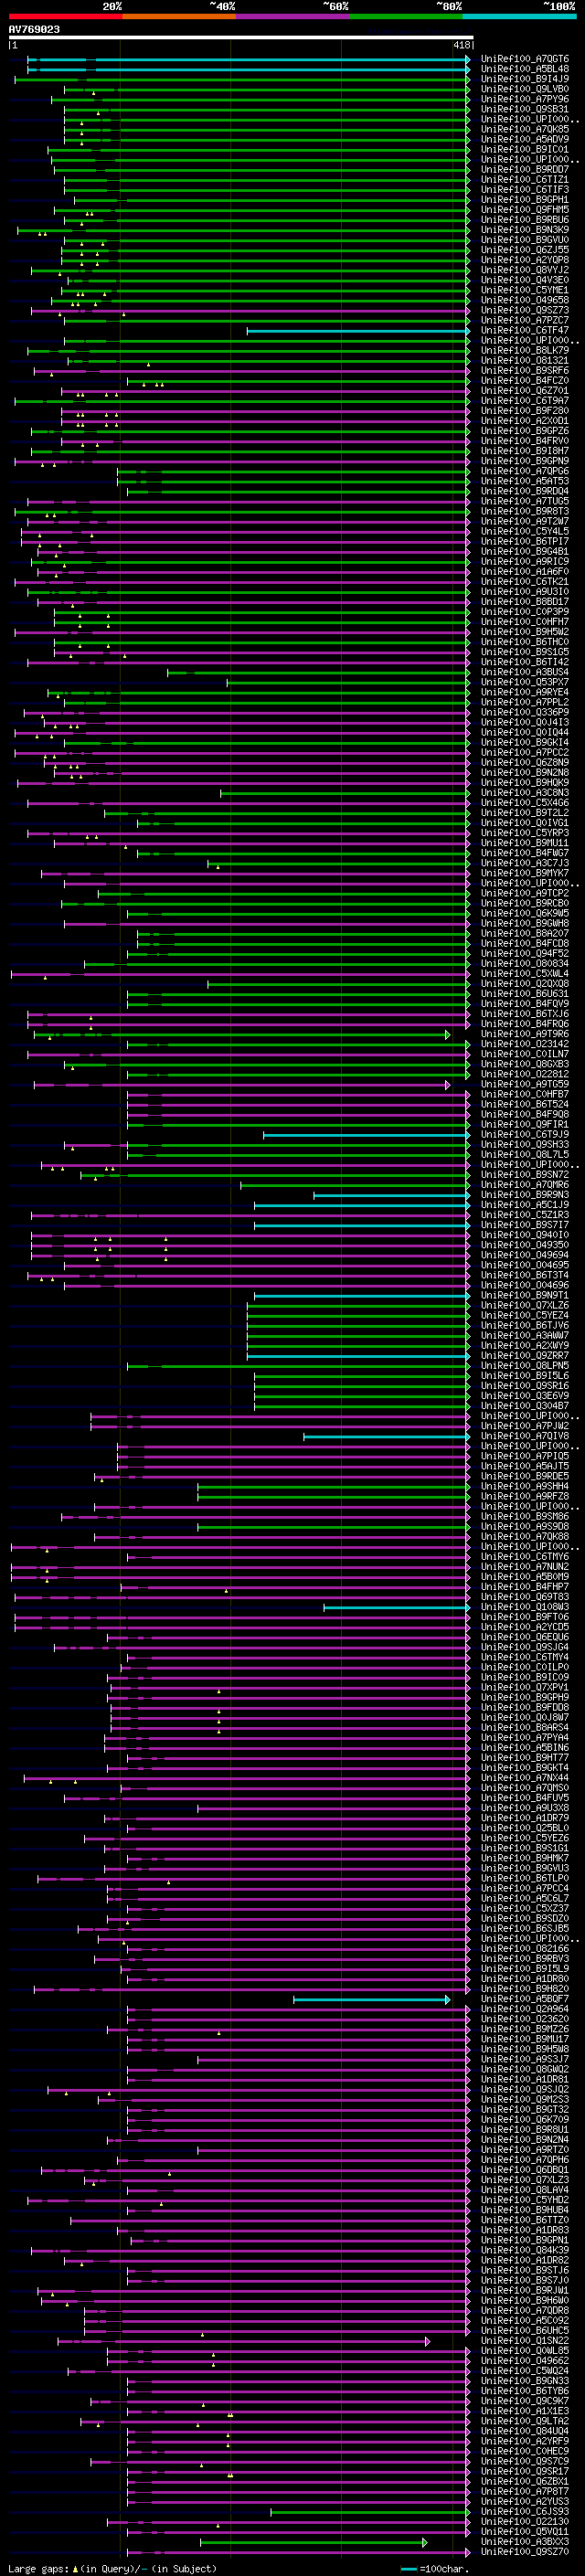Open hit UniRef100_A7QGT6
This screenshot has height=2576, width=585.
525,59
